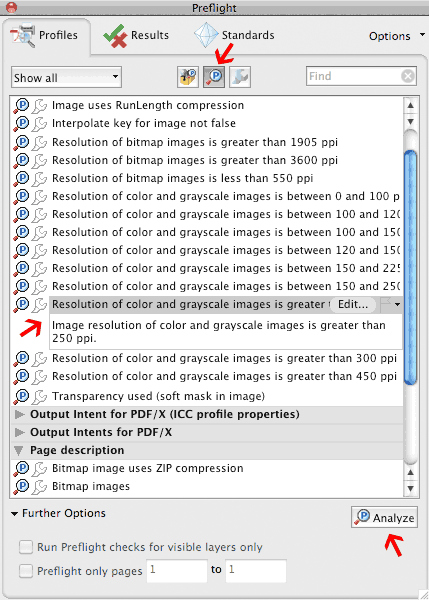This screenshot has height=600, width=429.
Task: Click check icon of the selected greater-than row
Action: [21, 304]
